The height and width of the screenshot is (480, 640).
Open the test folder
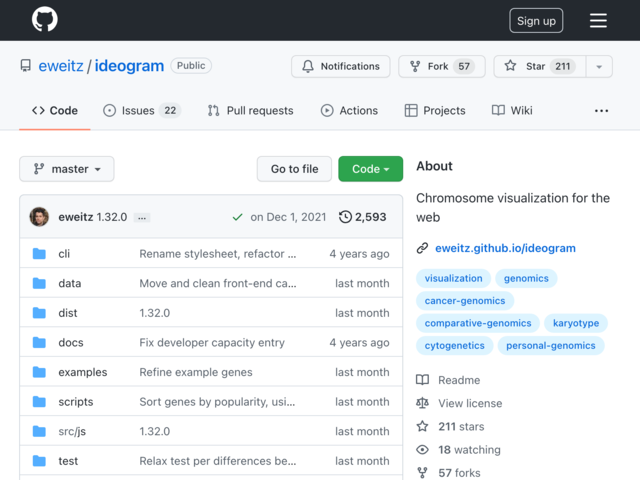[x=68, y=461]
